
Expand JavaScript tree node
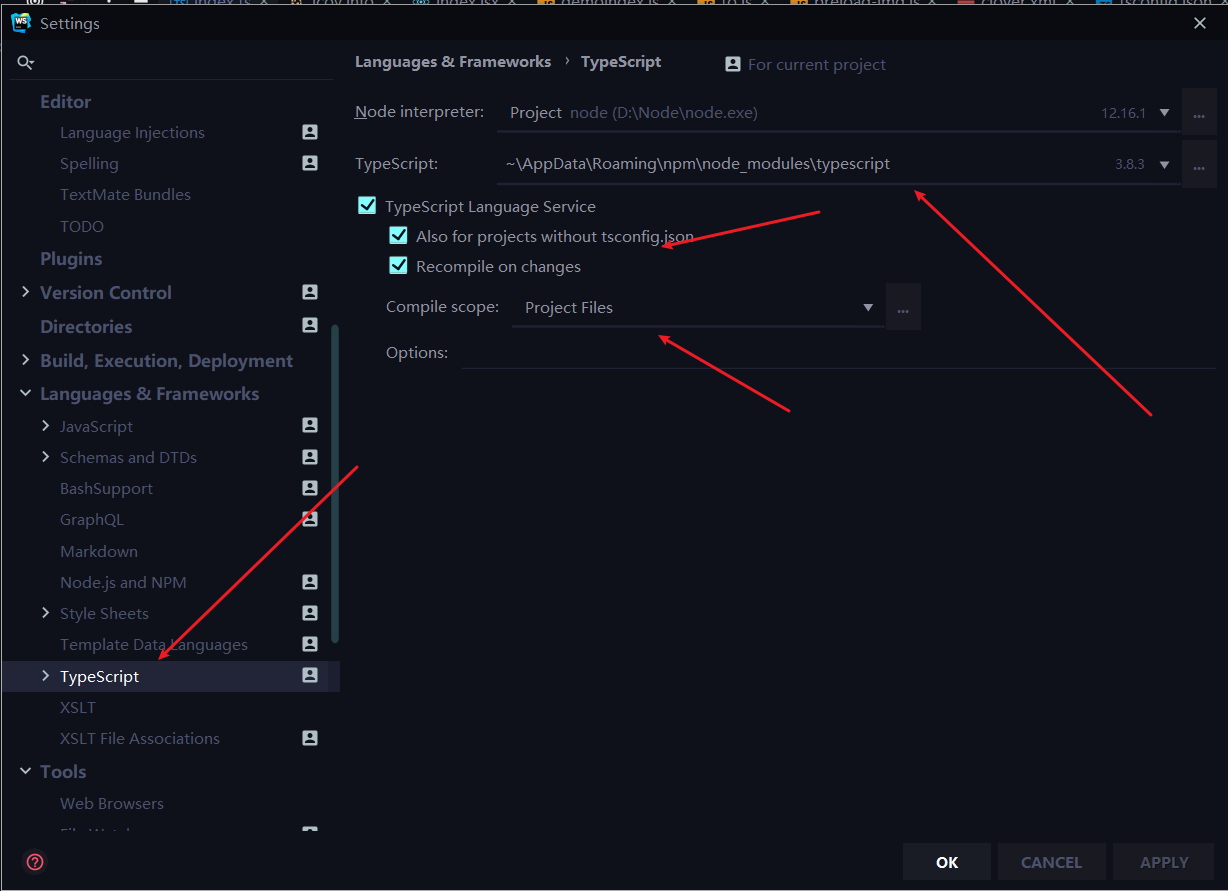point(46,426)
